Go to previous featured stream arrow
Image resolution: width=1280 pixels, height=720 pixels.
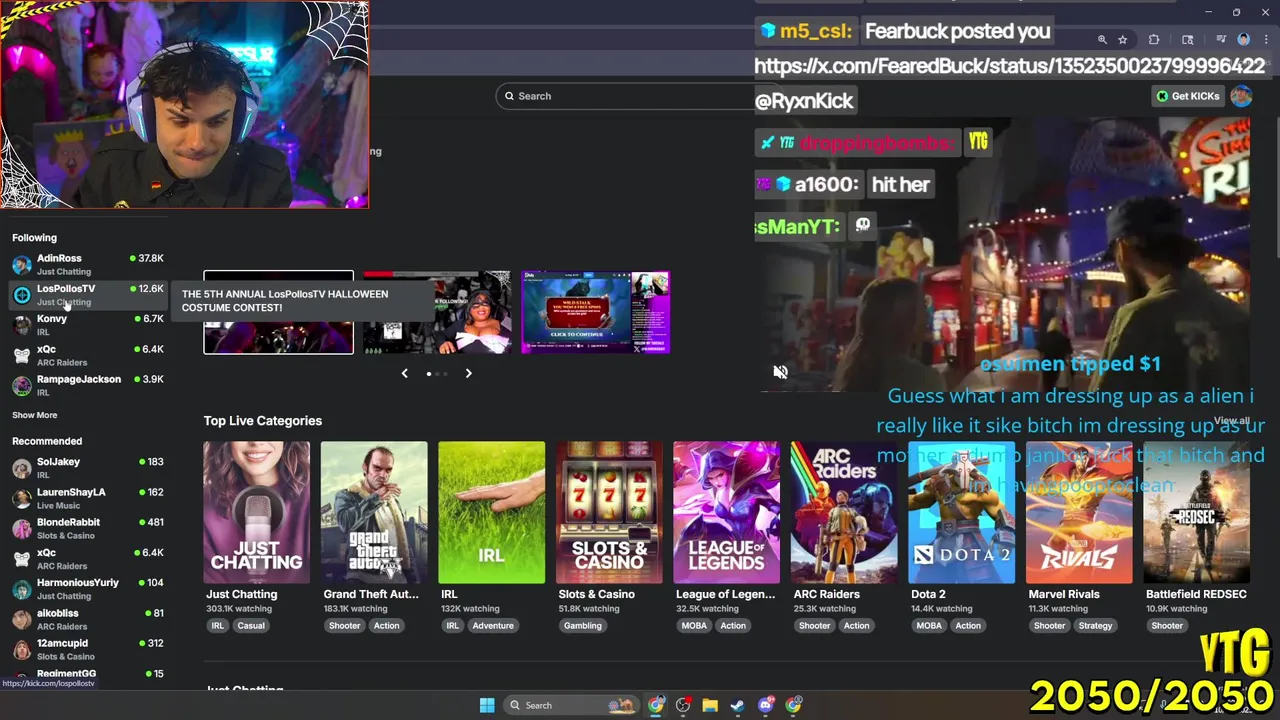point(404,373)
